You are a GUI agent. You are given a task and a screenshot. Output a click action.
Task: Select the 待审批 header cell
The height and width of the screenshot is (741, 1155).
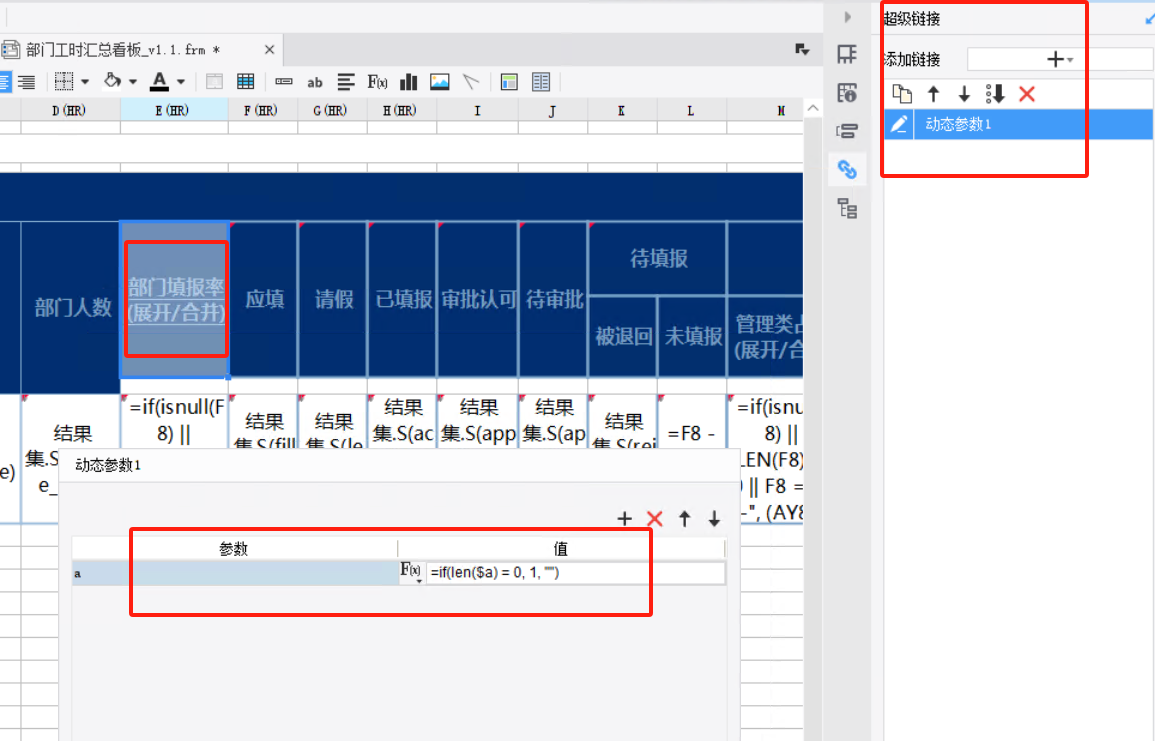tap(553, 300)
